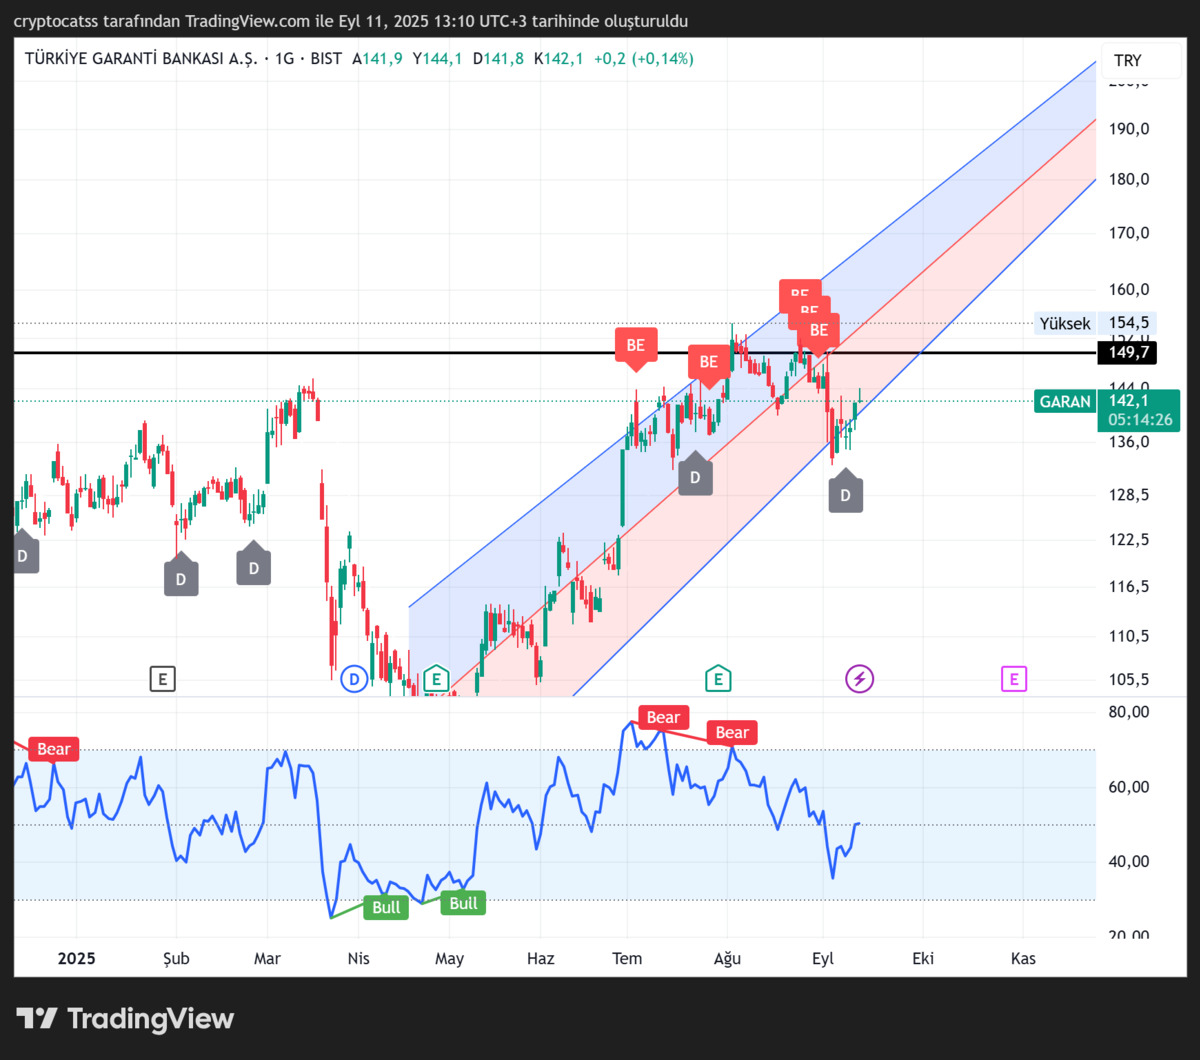This screenshot has width=1200, height=1060.
Task: Open the pink E upcoming earnings icon
Action: (1013, 680)
